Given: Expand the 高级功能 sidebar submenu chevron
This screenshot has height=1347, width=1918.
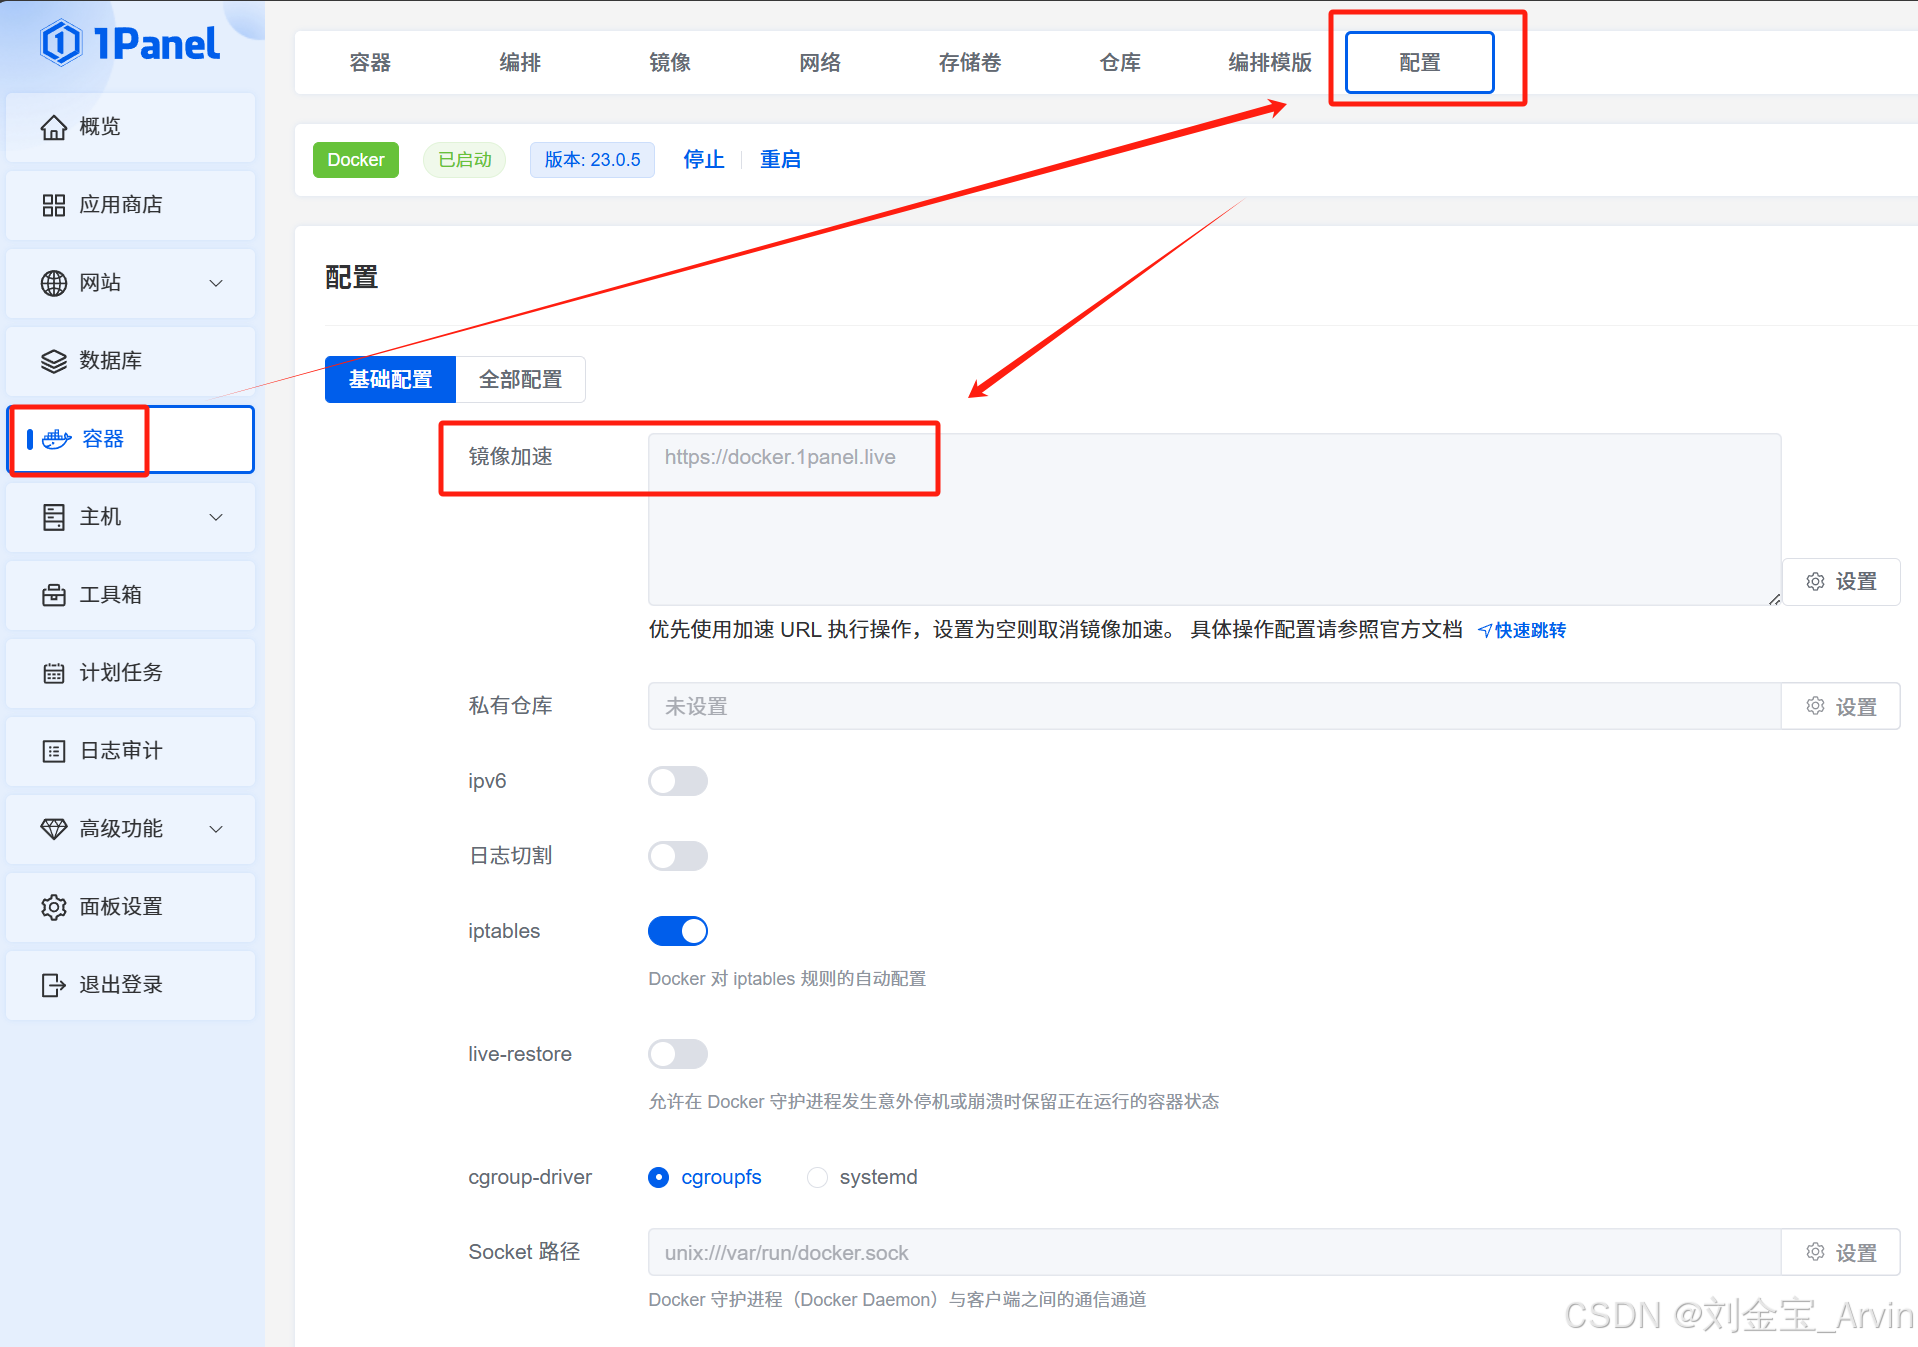Looking at the screenshot, I should pos(216,829).
